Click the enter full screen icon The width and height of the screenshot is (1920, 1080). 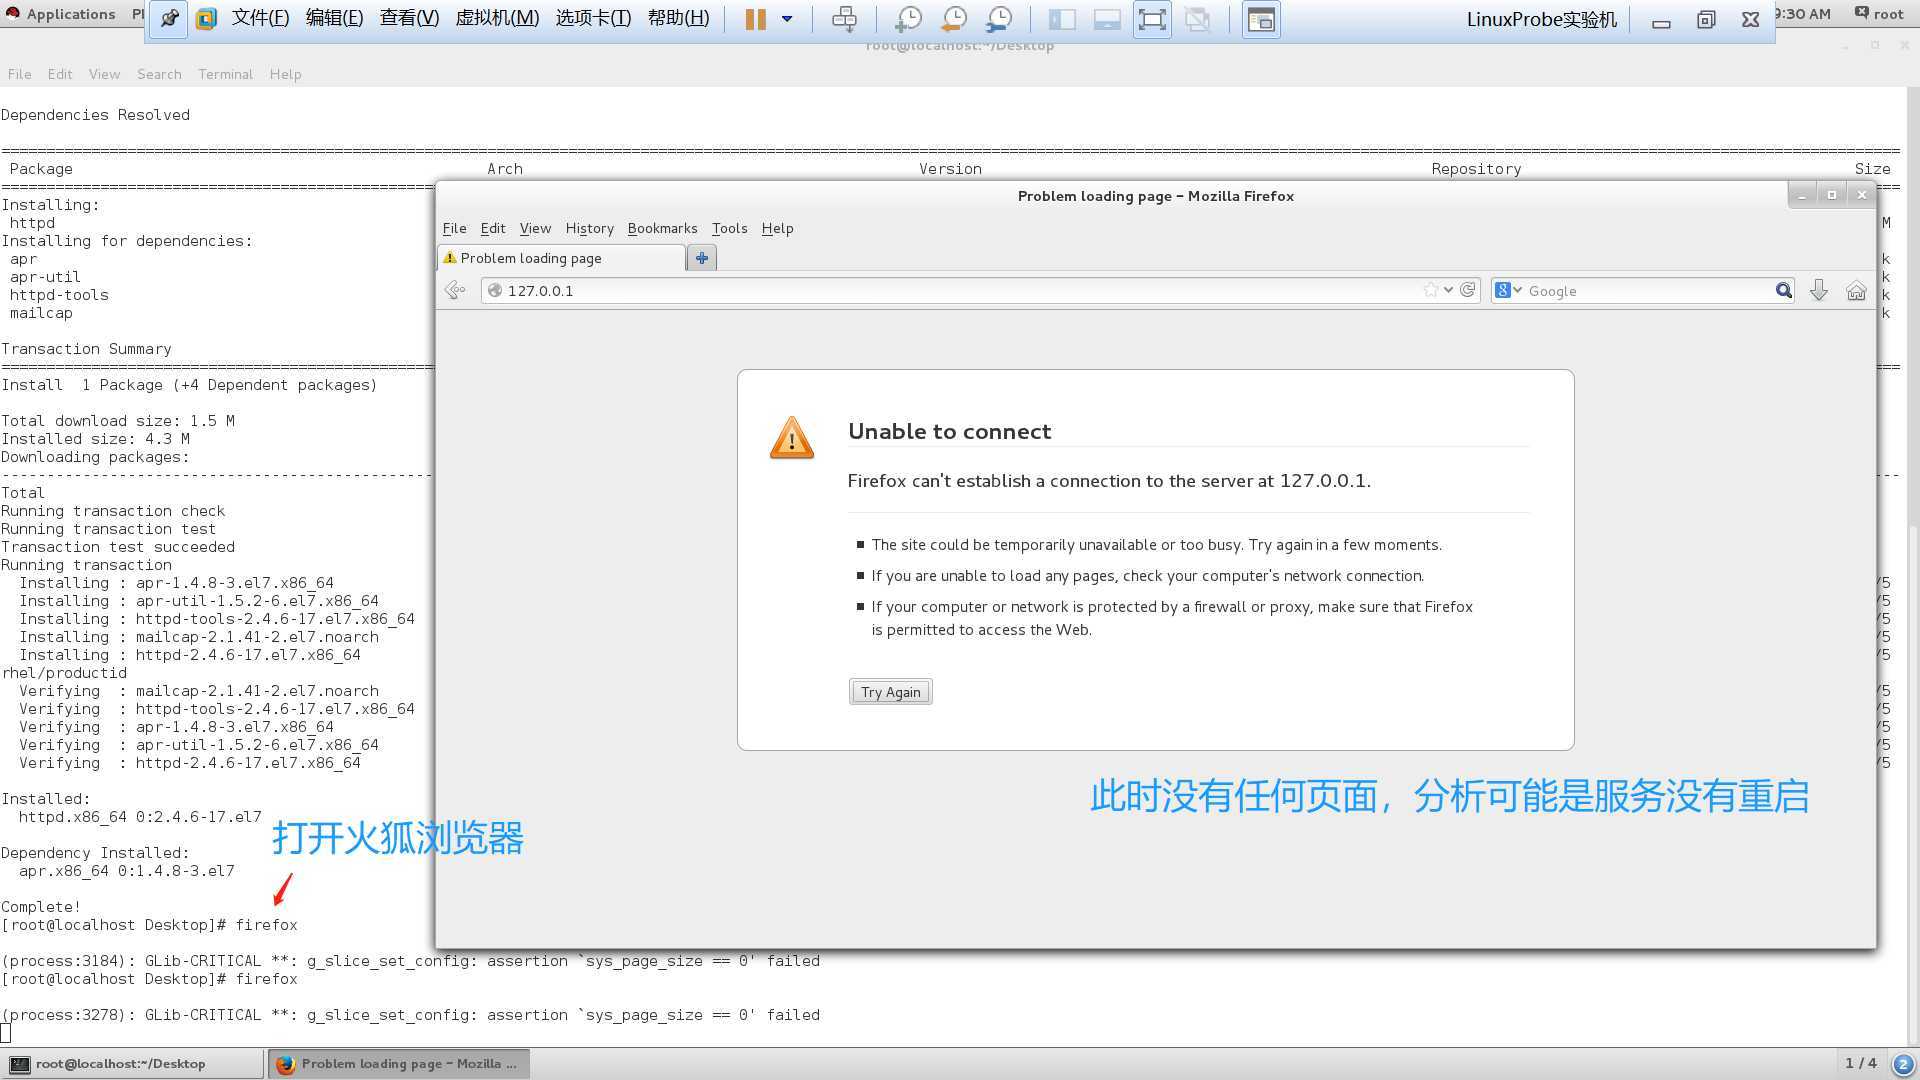tap(1152, 19)
